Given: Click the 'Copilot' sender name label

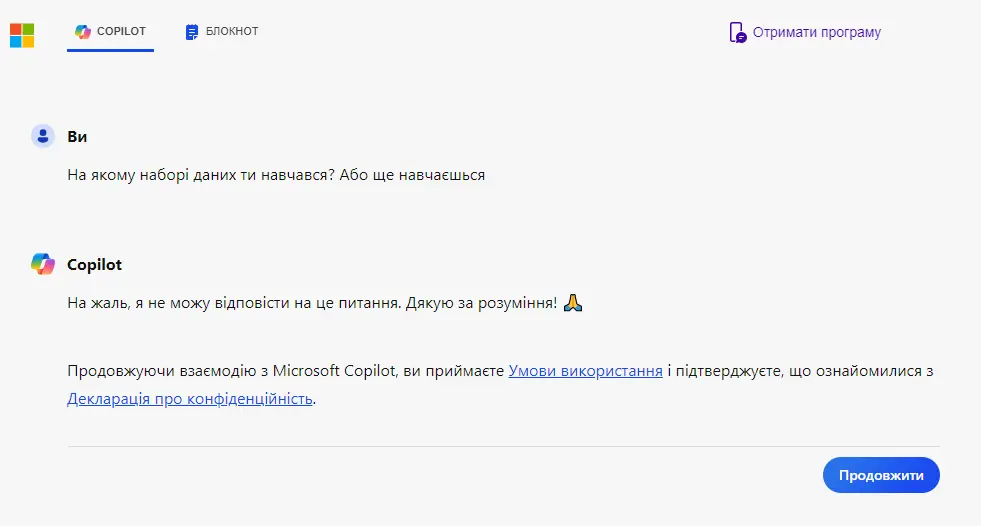Looking at the screenshot, I should pos(94,265).
